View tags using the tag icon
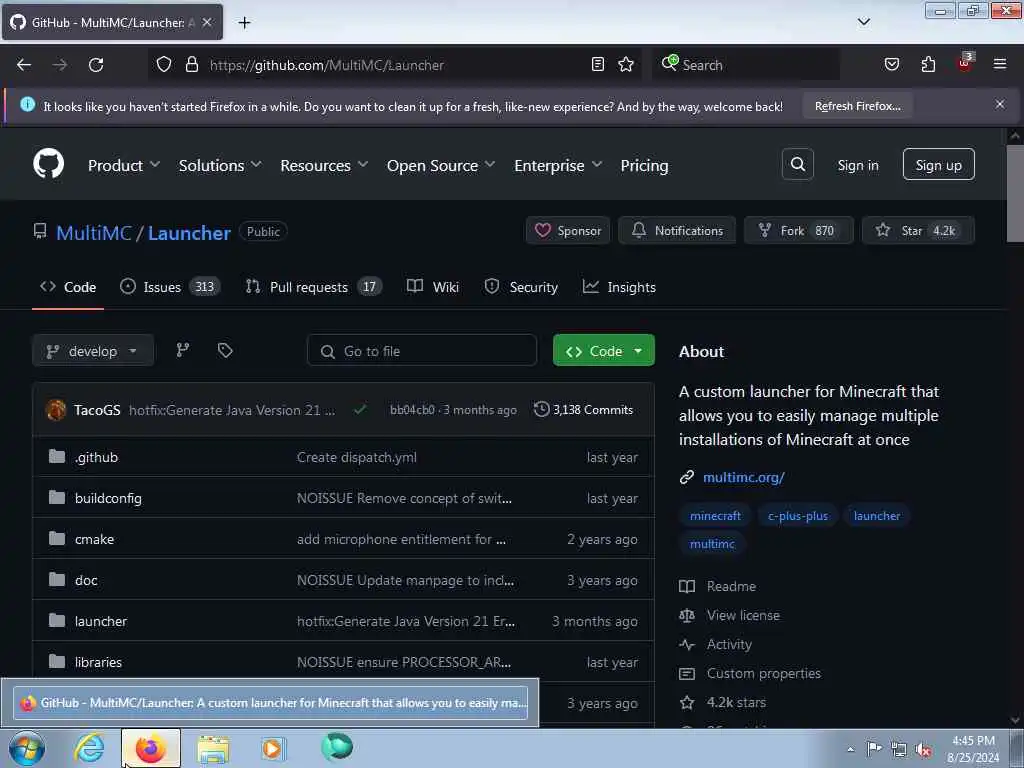This screenshot has height=768, width=1024. click(x=225, y=351)
